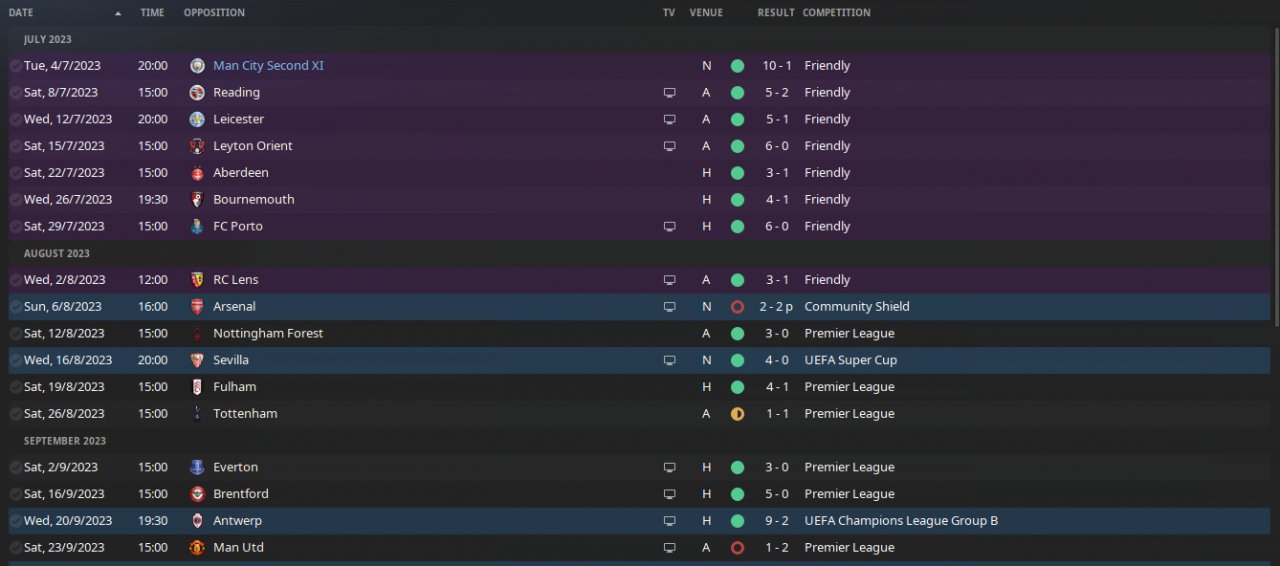1280x566 pixels.
Task: Toggle the round marker beside Wed, 20/9/2023
Action: pyautogui.click(x=15, y=521)
